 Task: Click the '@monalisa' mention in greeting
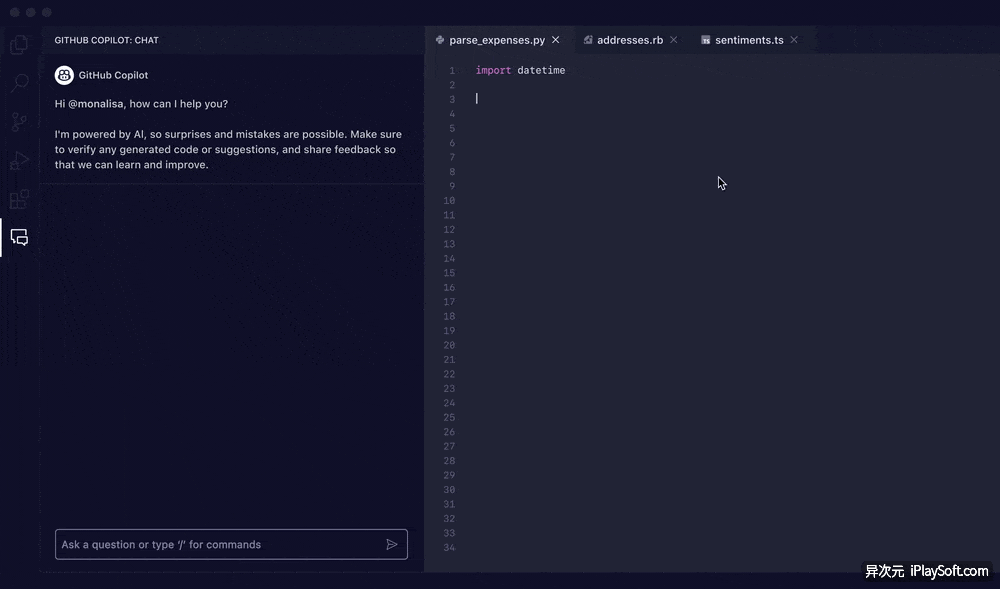click(x=96, y=104)
